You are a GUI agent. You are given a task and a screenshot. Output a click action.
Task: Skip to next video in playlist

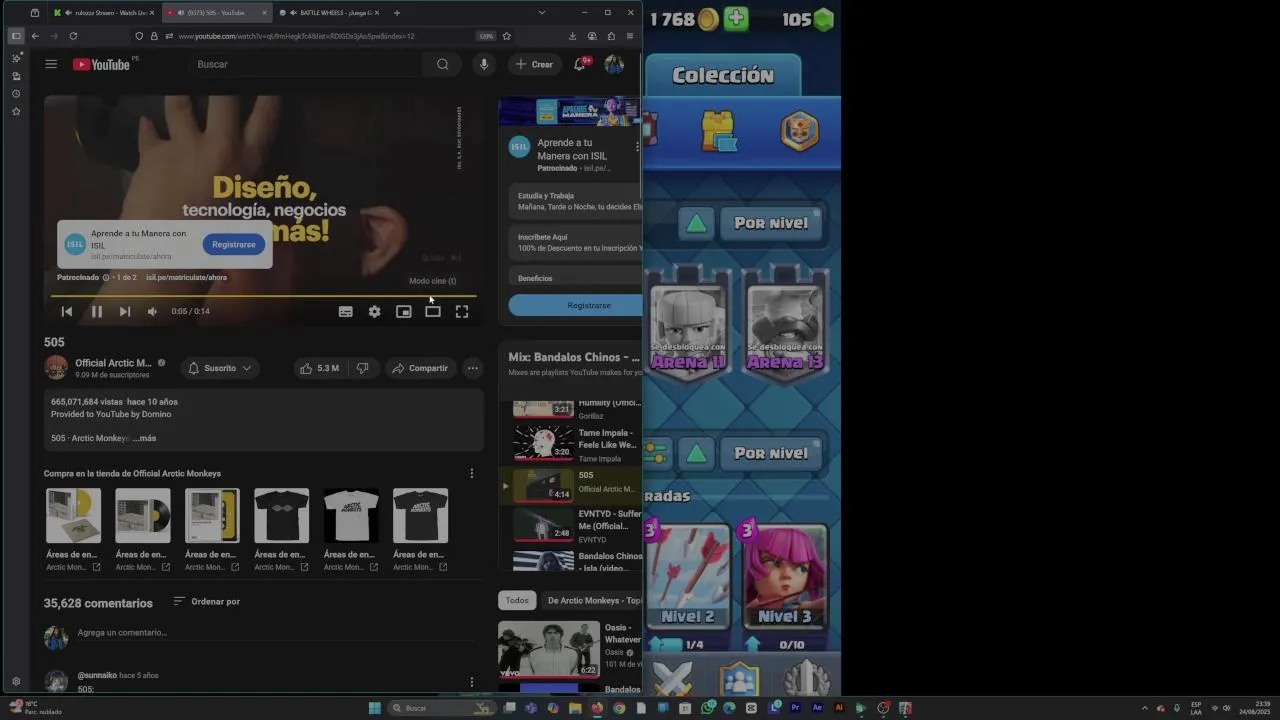(x=125, y=312)
